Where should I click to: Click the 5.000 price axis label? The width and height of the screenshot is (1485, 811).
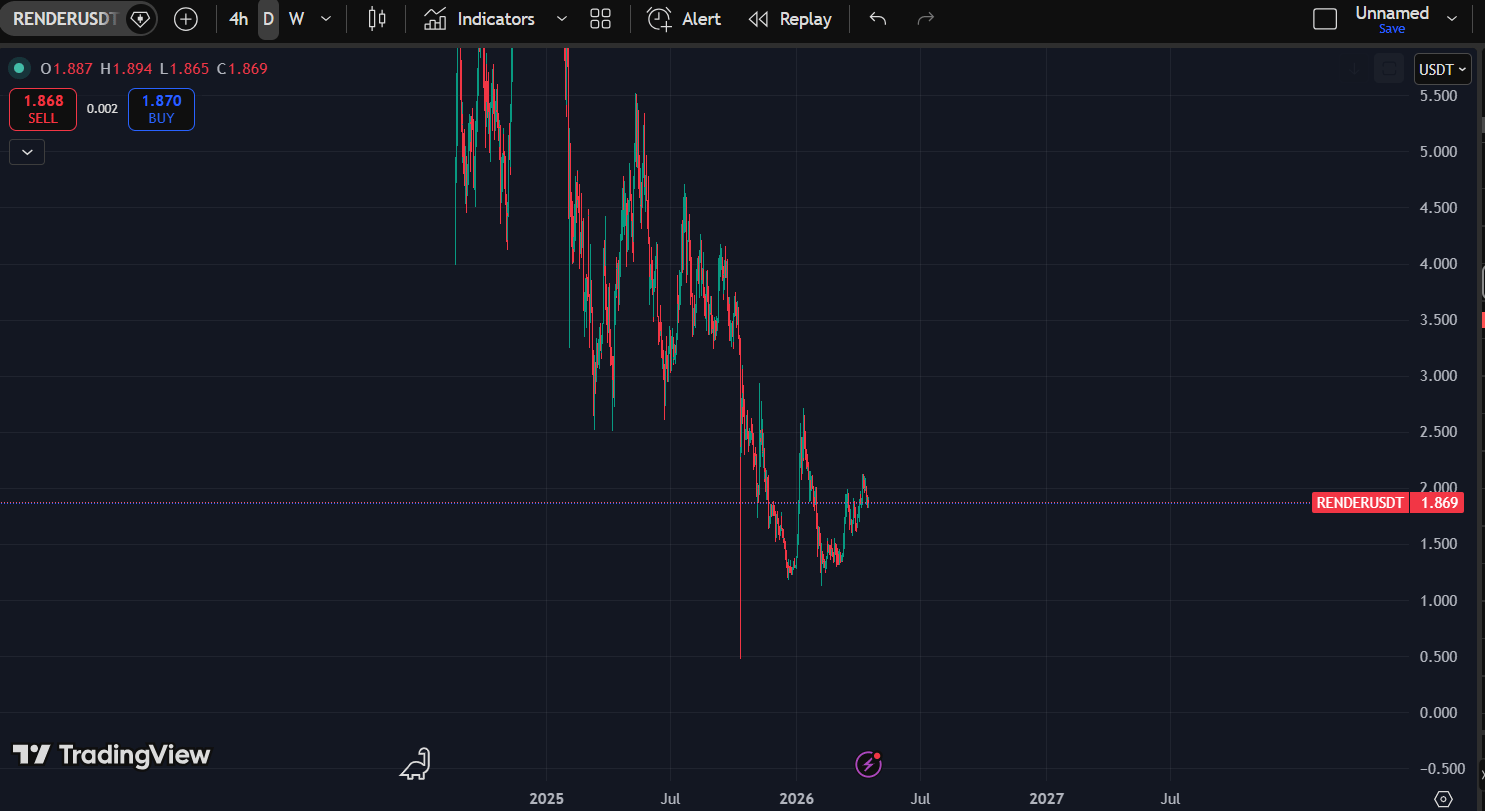point(1438,152)
